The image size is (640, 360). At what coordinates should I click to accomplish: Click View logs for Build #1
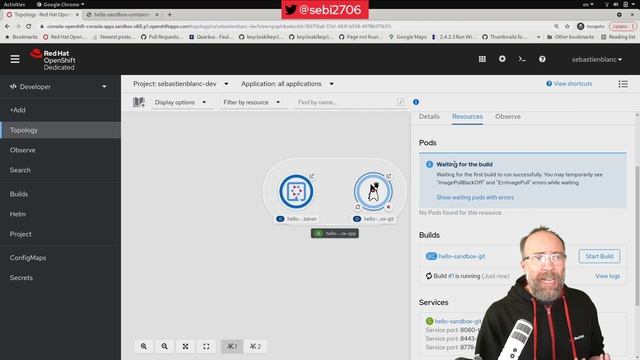coord(607,276)
